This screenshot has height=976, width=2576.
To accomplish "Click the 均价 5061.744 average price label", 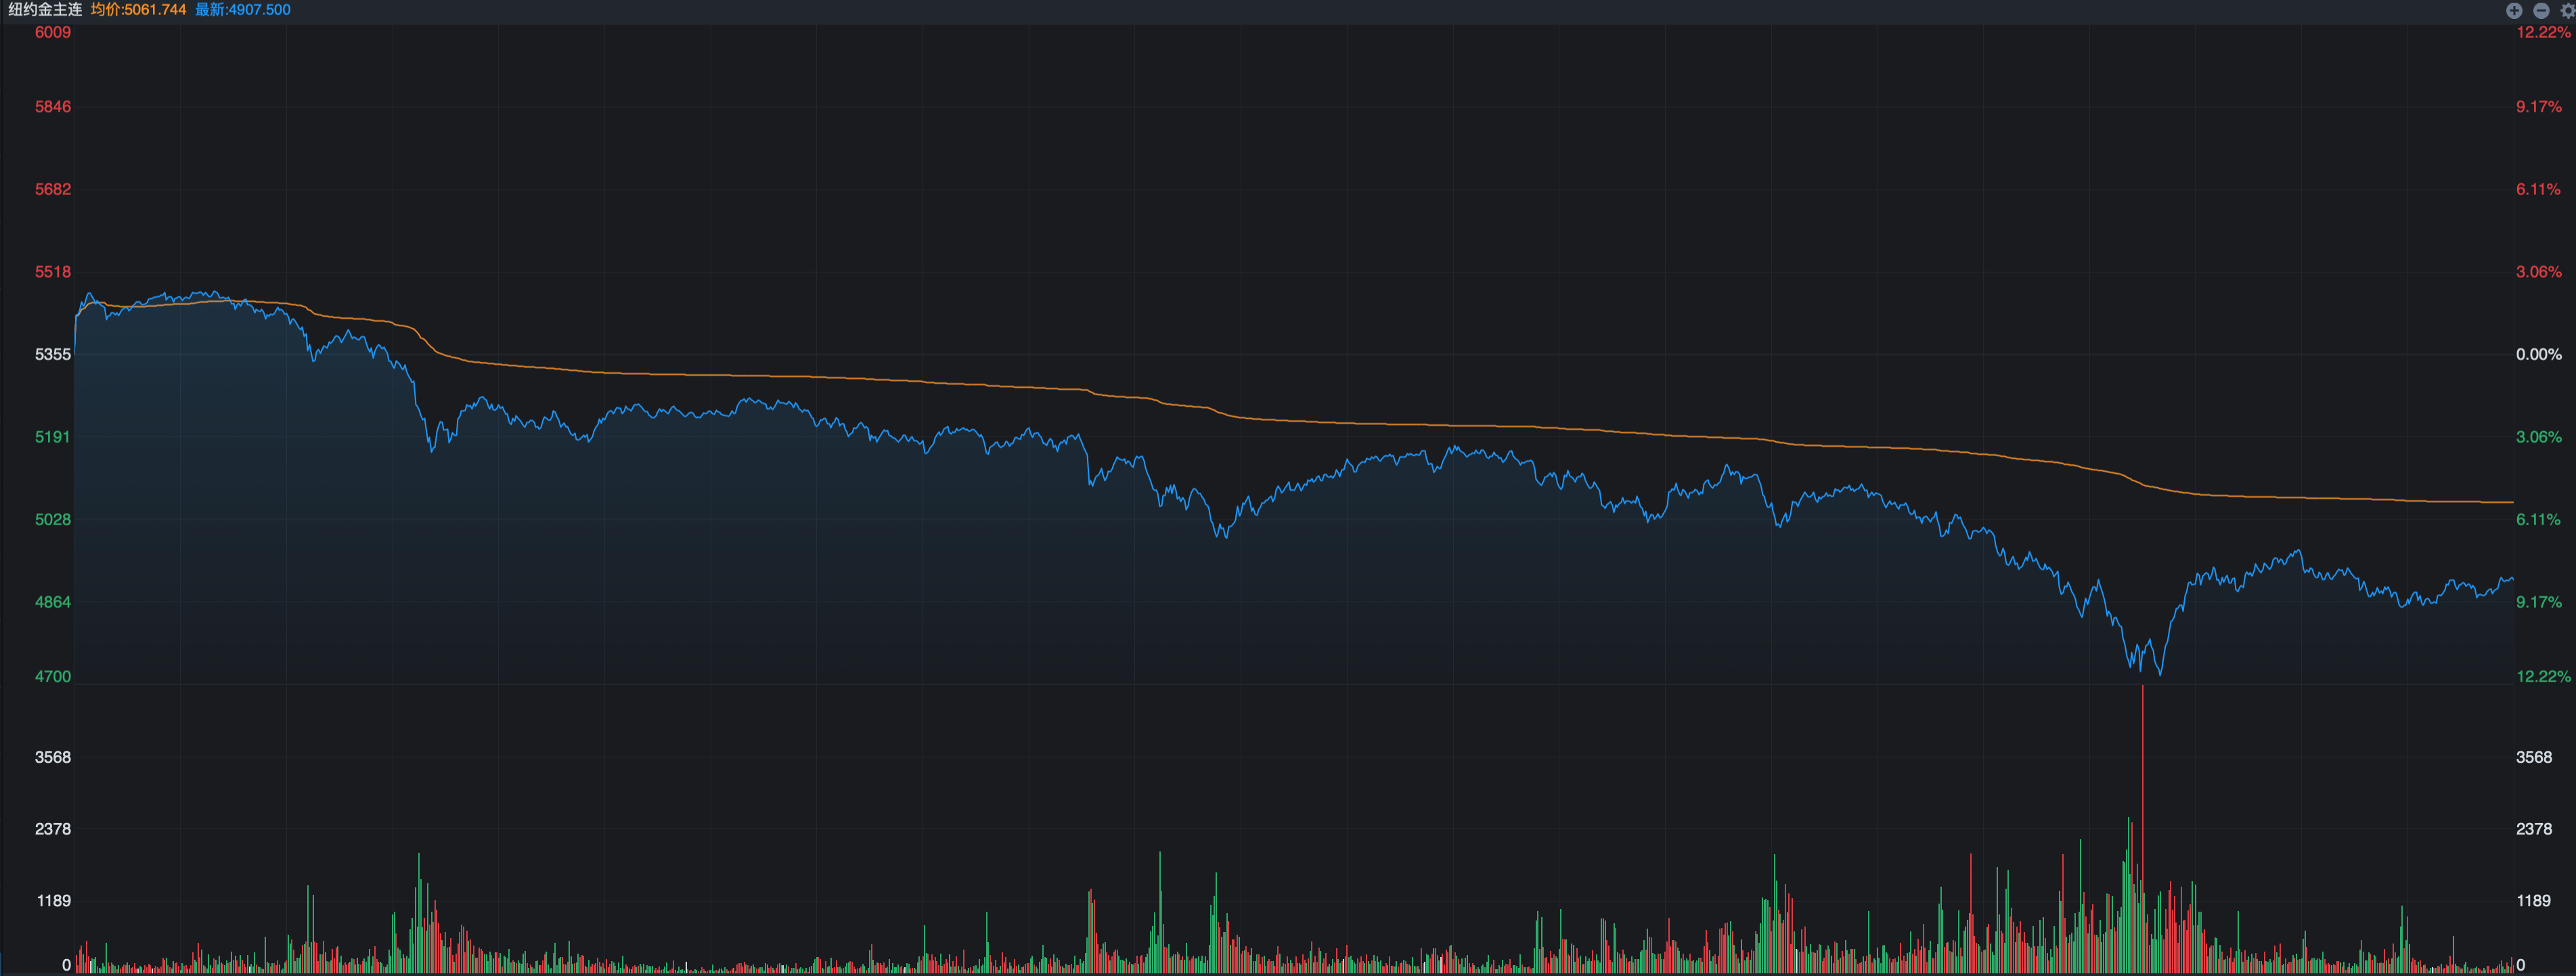I will pos(138,10).
